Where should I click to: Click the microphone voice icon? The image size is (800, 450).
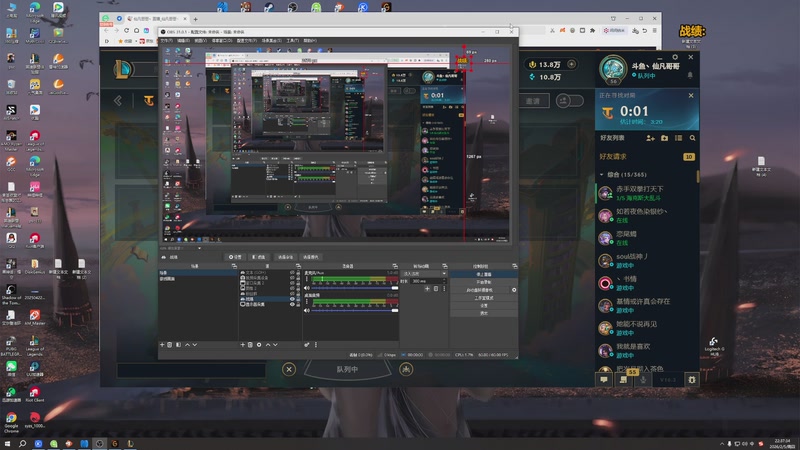click(643, 380)
